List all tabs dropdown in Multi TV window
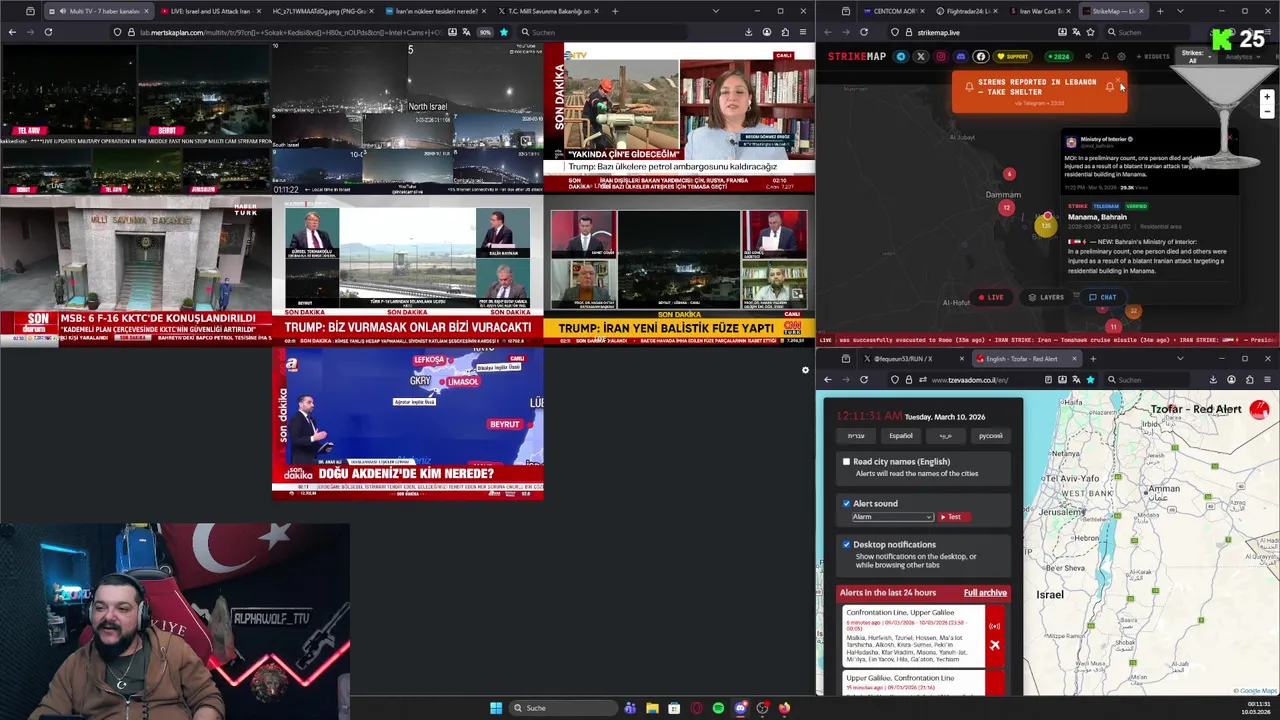Image resolution: width=1280 pixels, height=720 pixels. pyautogui.click(x=715, y=11)
